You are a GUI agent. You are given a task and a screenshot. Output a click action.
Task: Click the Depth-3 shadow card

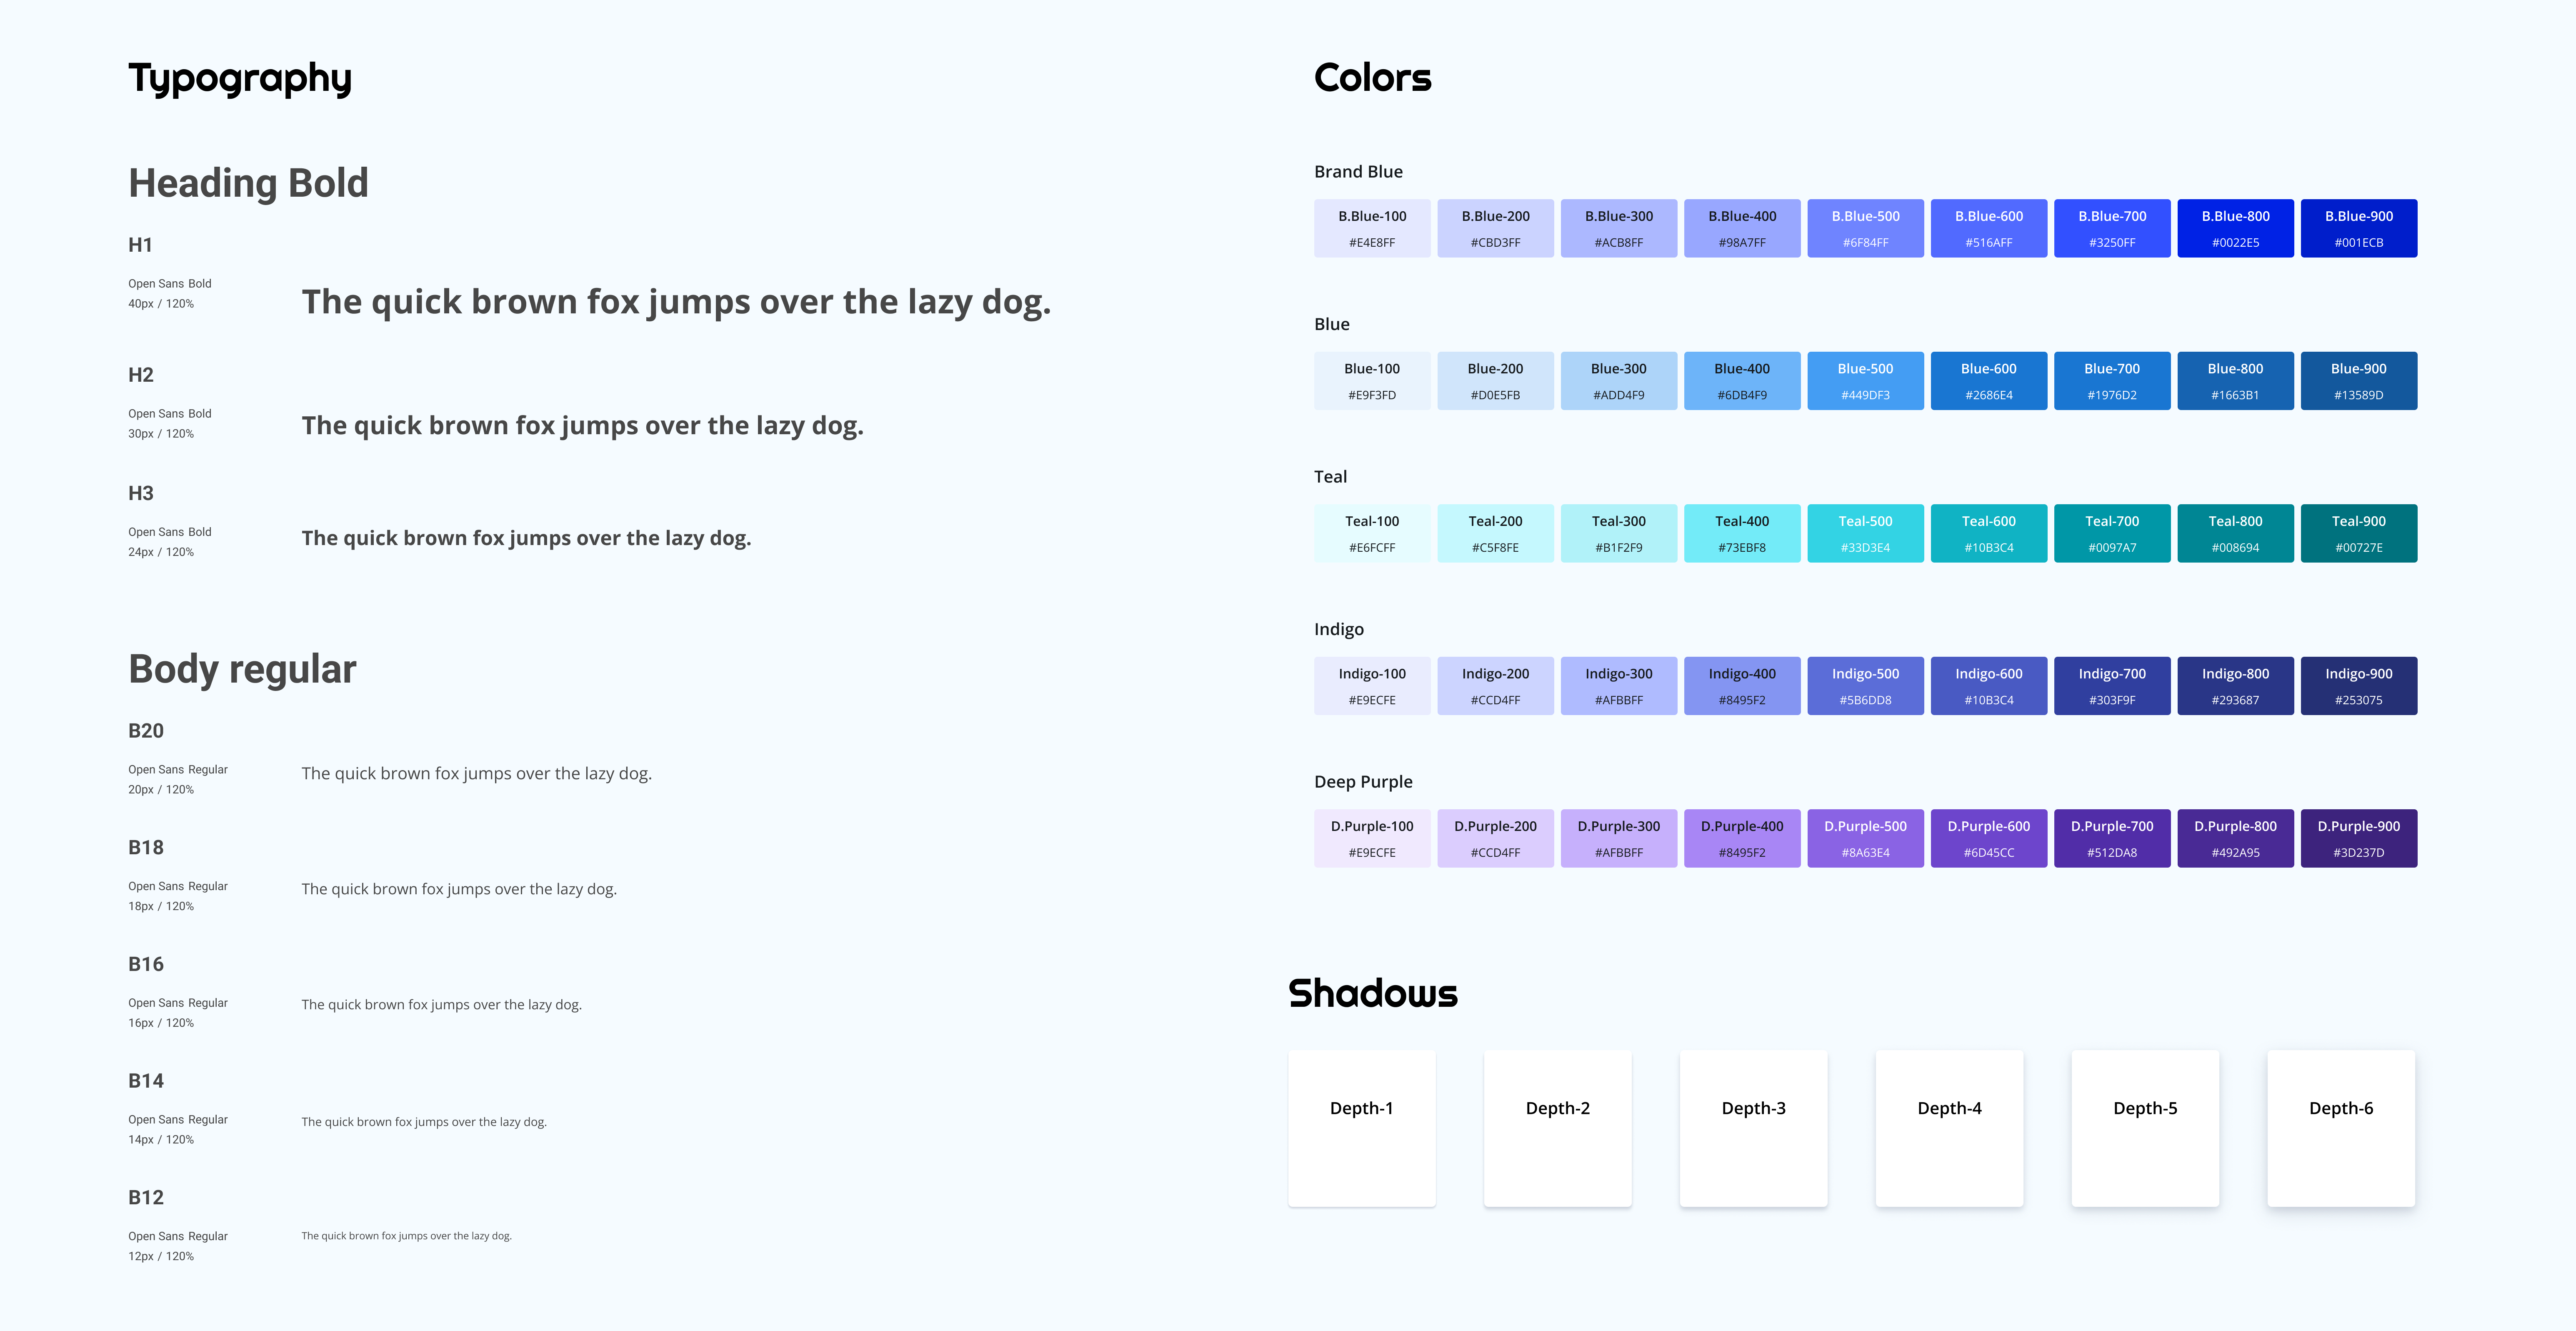(1753, 1128)
